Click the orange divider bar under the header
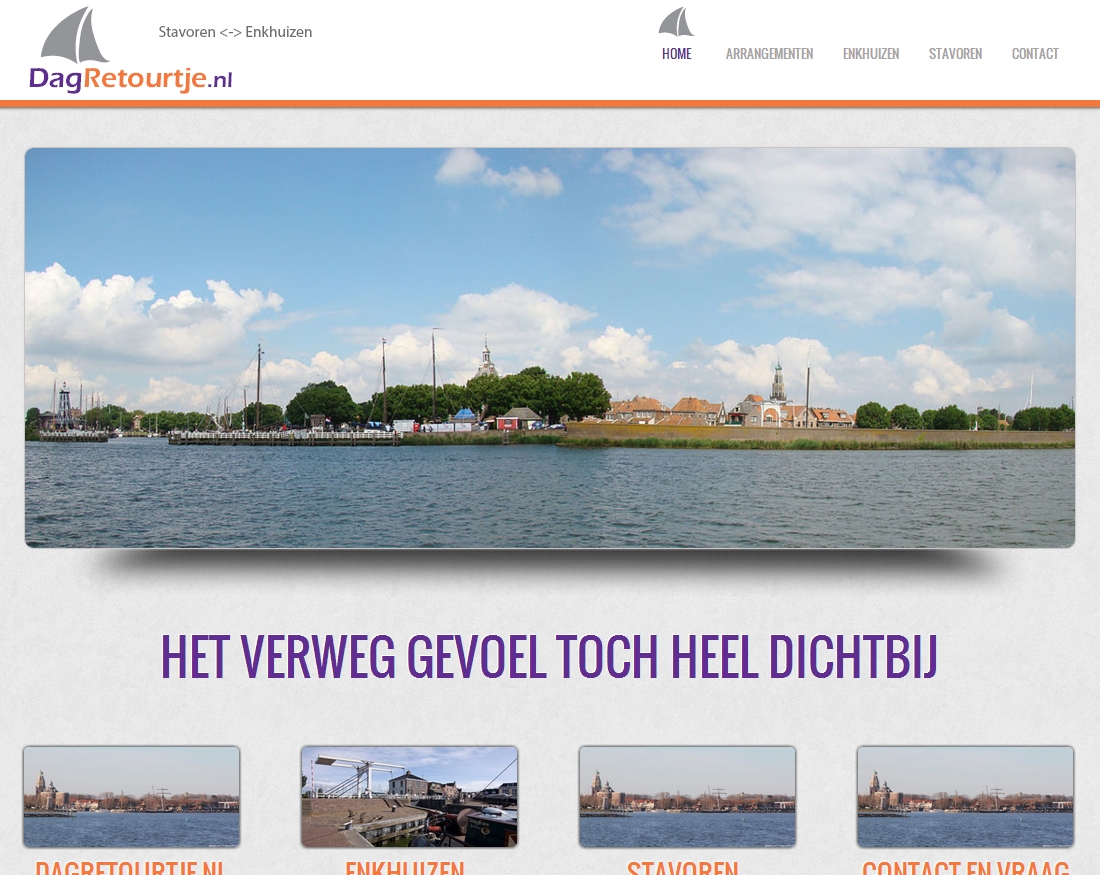This screenshot has width=1100, height=875. tap(550, 103)
